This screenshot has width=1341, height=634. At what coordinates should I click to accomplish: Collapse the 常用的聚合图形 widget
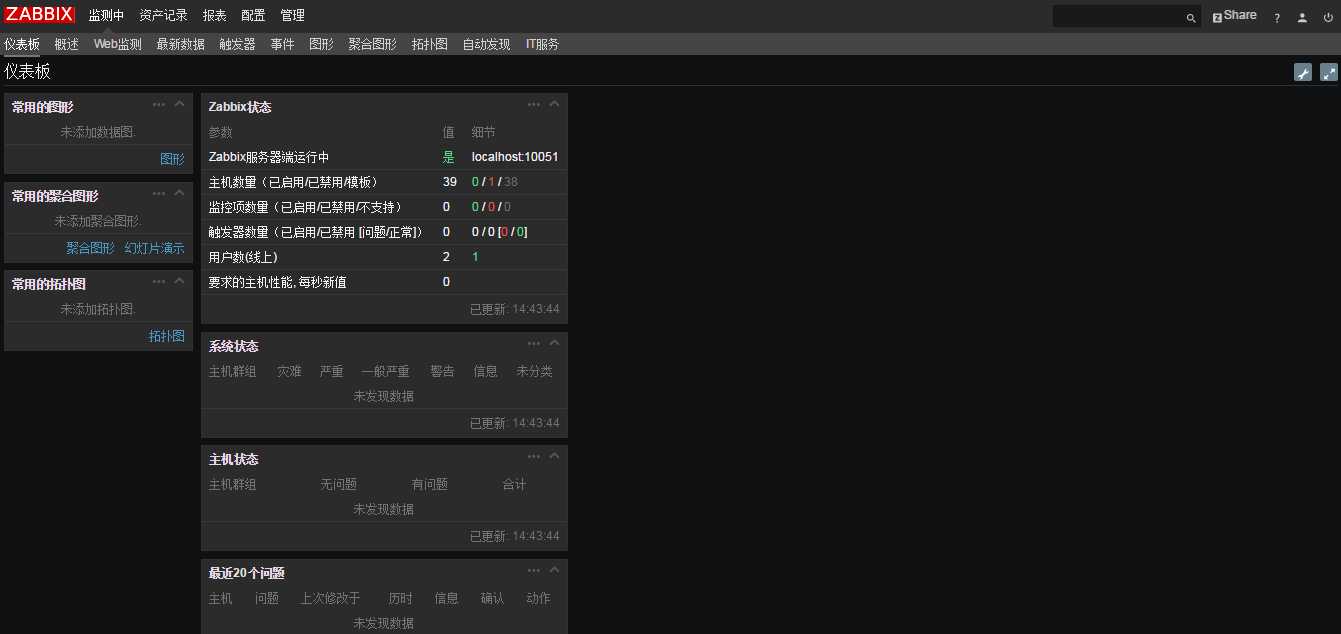(180, 192)
